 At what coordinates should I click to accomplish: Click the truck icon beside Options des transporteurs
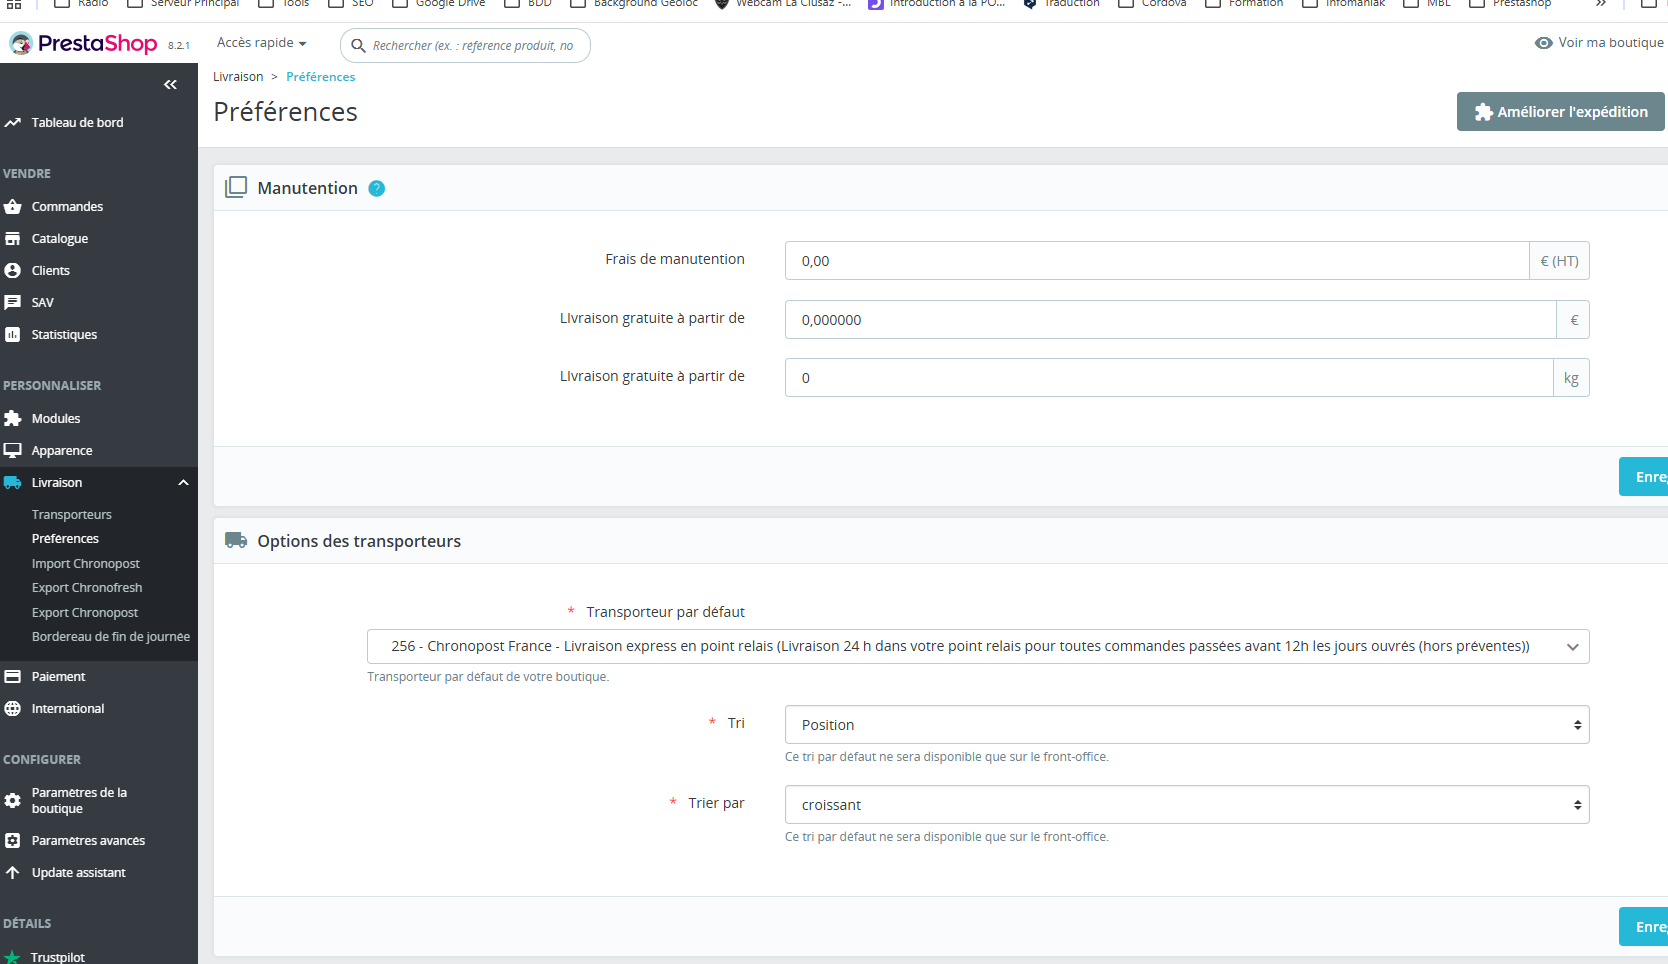[x=236, y=541]
